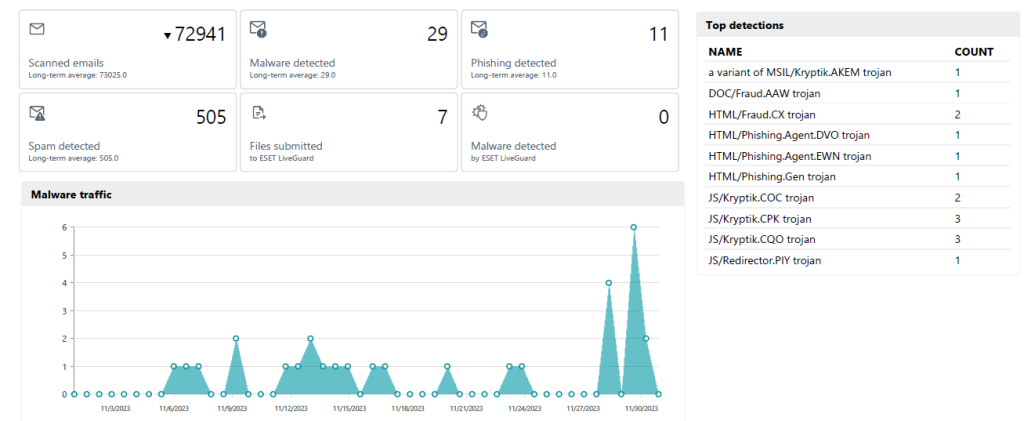The image size is (1024, 421).
Task: Open the JS/Redirector.PIY trojan detection
Action: click(x=765, y=260)
